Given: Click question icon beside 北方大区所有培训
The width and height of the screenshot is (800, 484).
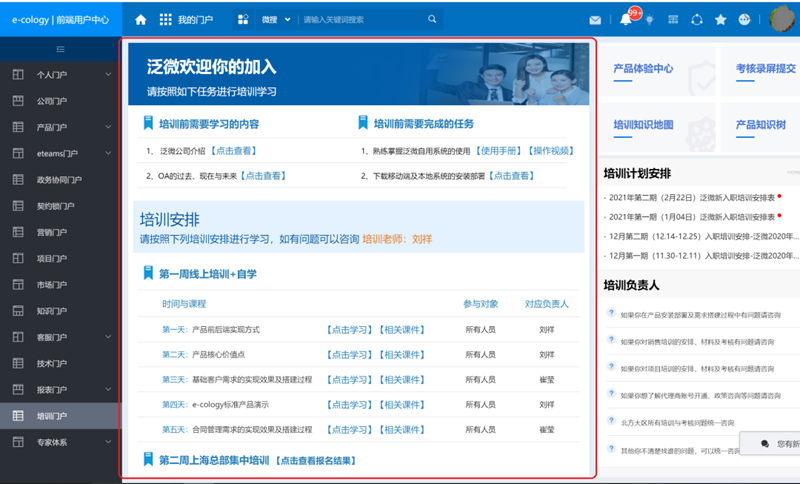Looking at the screenshot, I should click(x=611, y=420).
